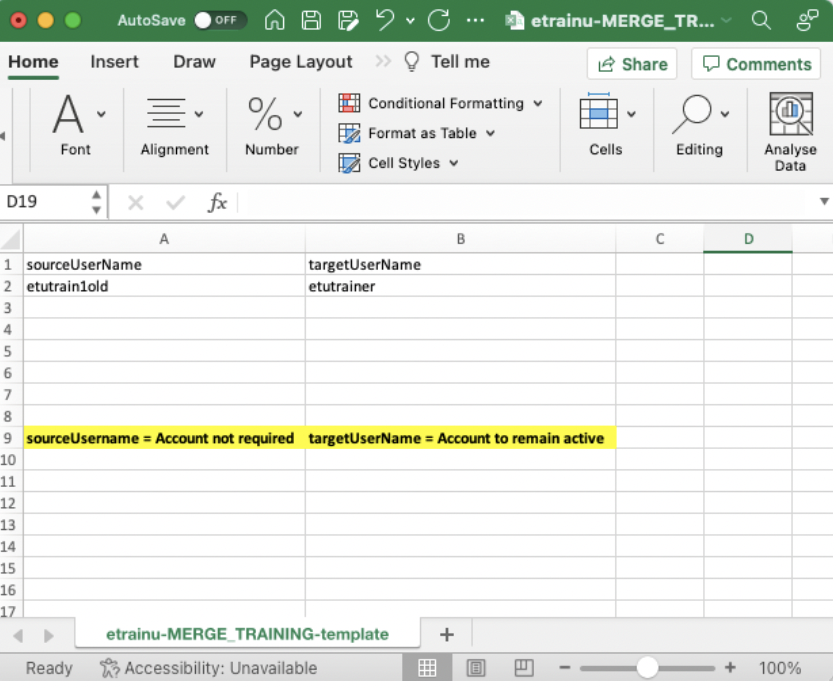Open the Comments button
836x688 pixels.
point(756,64)
